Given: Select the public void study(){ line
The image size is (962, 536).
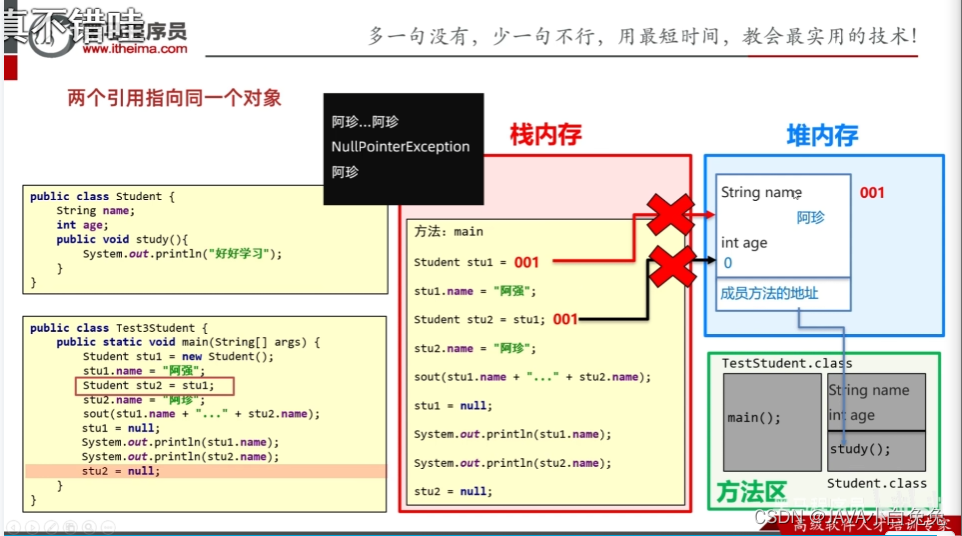Looking at the screenshot, I should 122,239.
